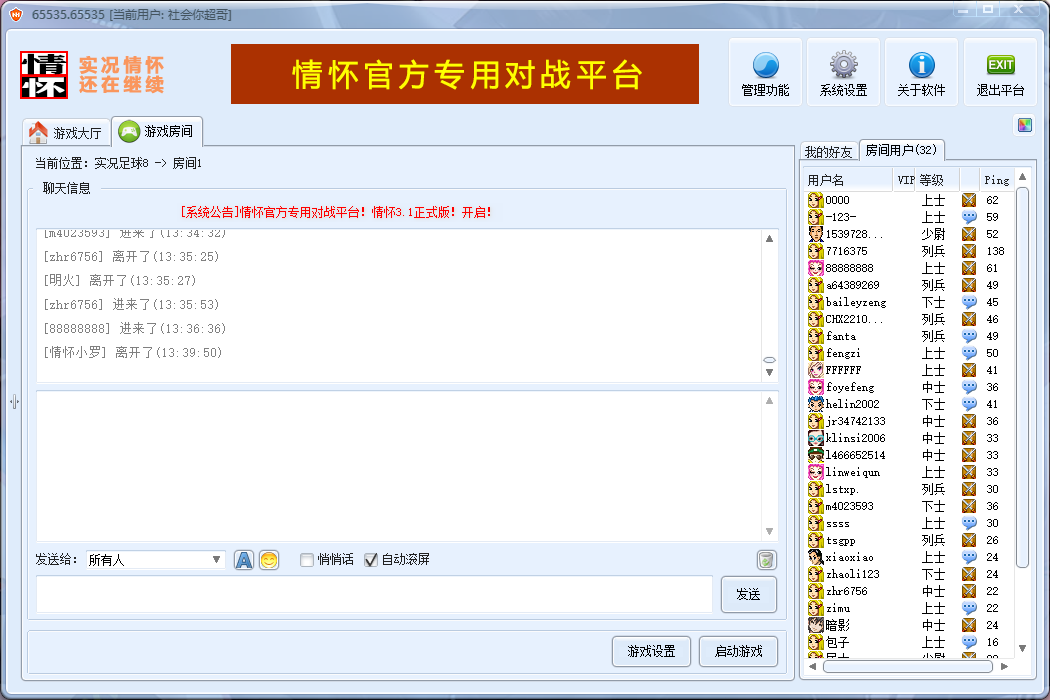Disable the 自动滚屏 auto-scroll checkbox

point(371,560)
